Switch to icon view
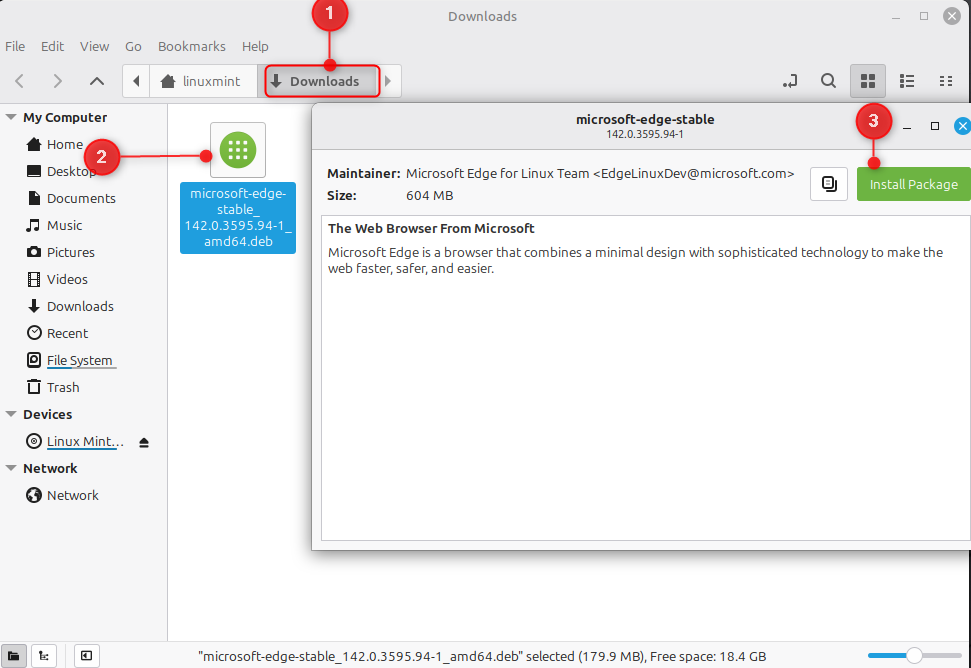The height and width of the screenshot is (668, 971). 867,81
